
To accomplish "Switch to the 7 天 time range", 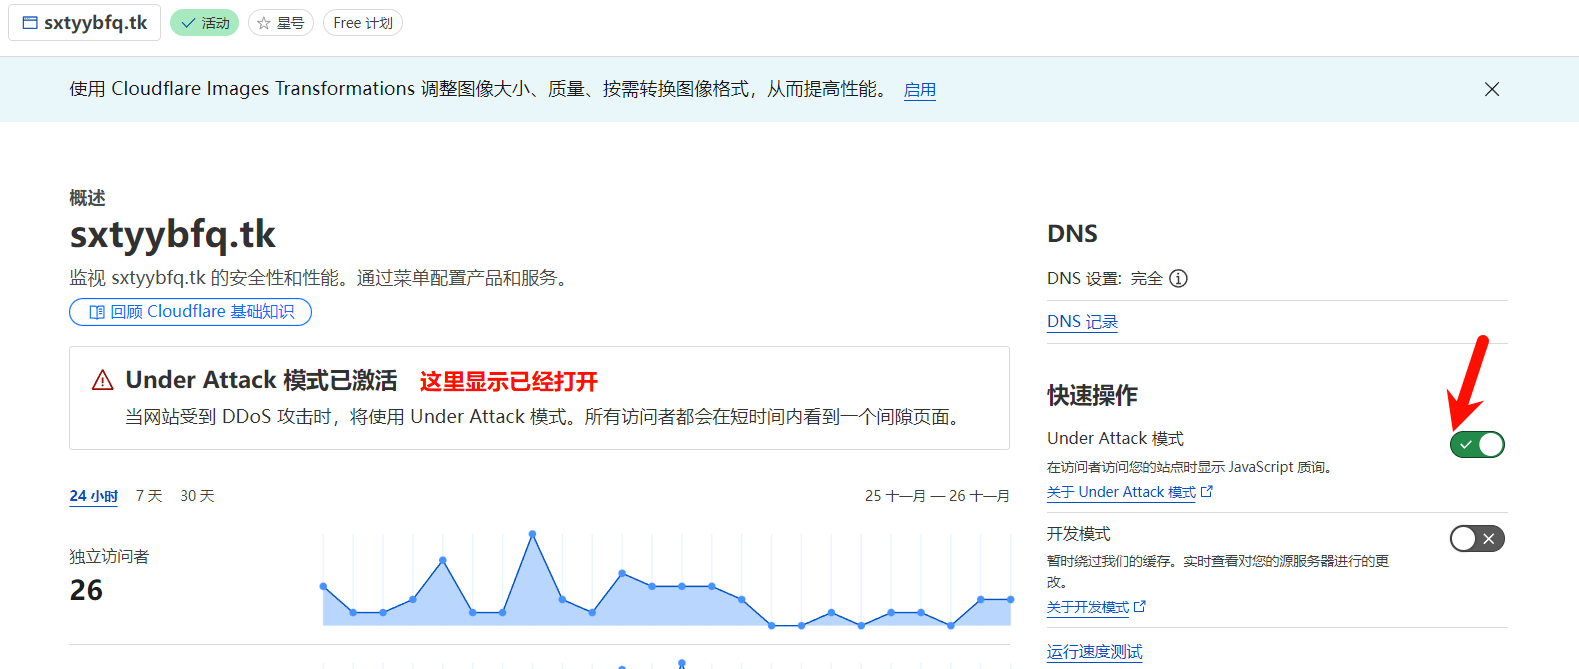I will (x=149, y=496).
